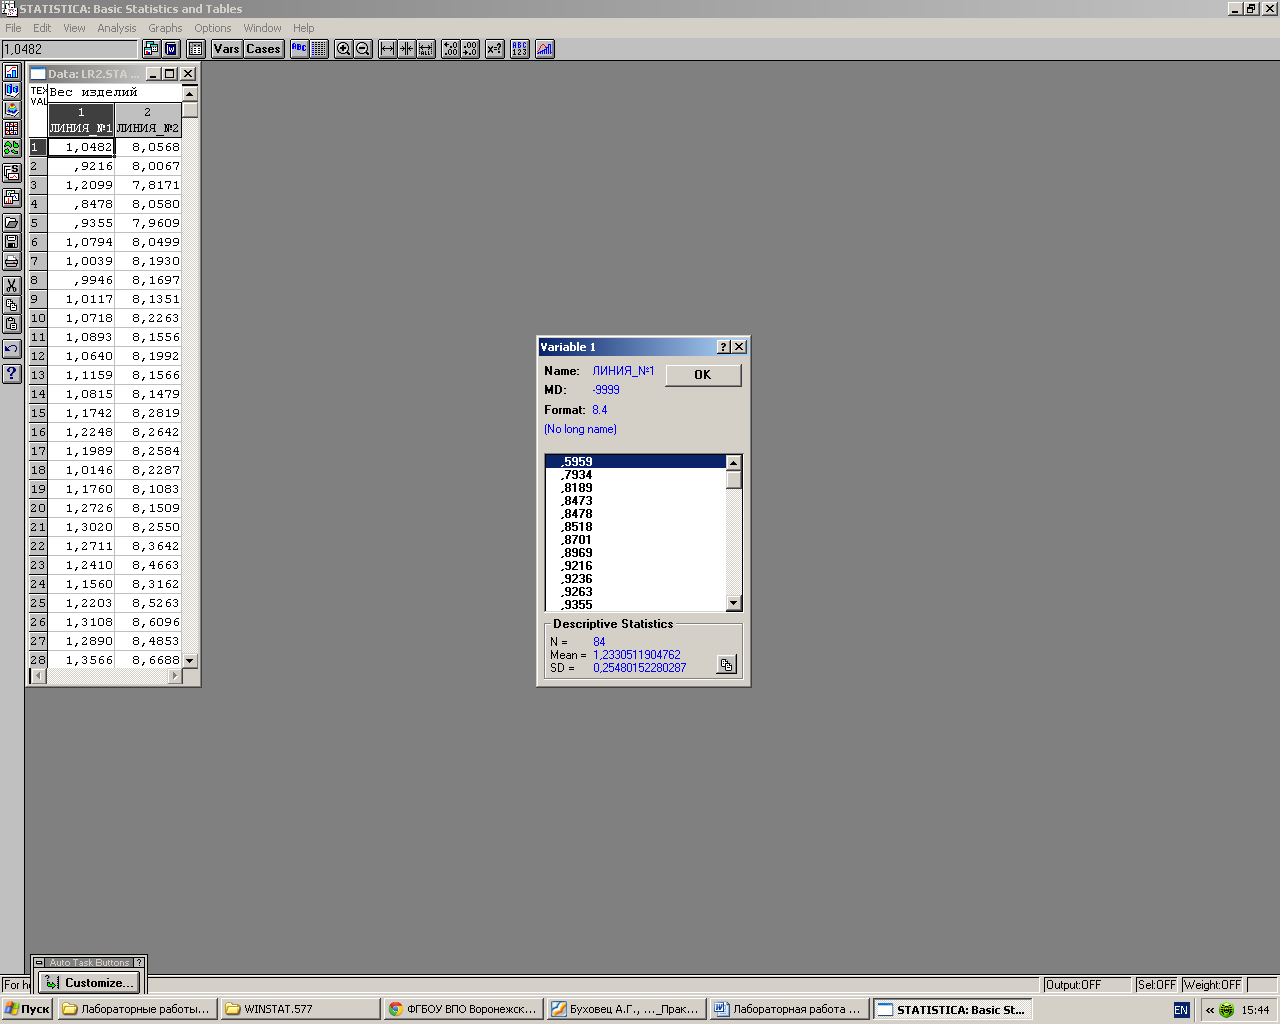
Task: Click the undo arrow icon
Action: (11, 348)
